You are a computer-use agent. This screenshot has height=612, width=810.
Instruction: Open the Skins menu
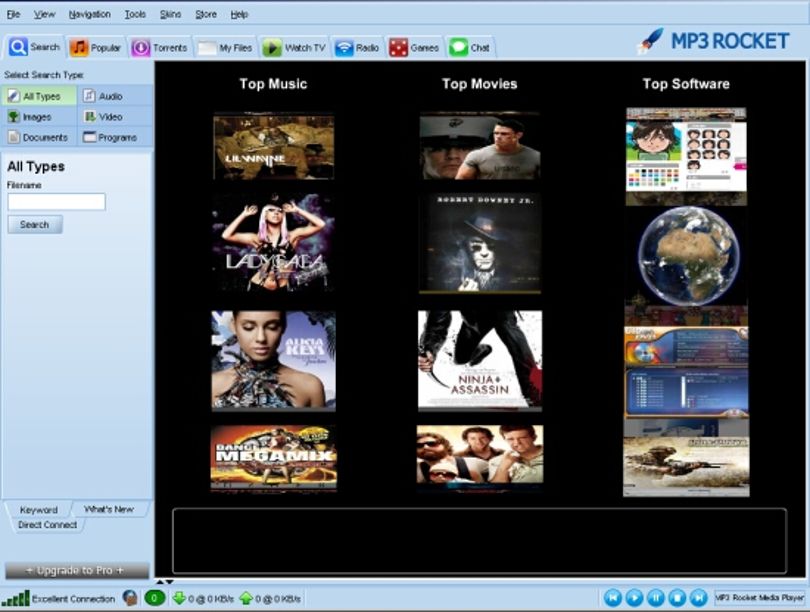click(x=170, y=14)
